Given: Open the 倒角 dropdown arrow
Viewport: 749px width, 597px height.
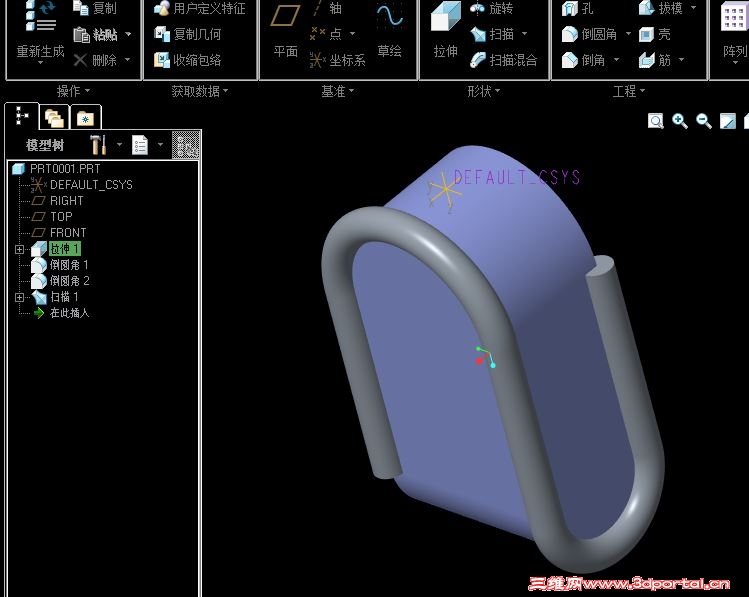Looking at the screenshot, I should pos(616,59).
